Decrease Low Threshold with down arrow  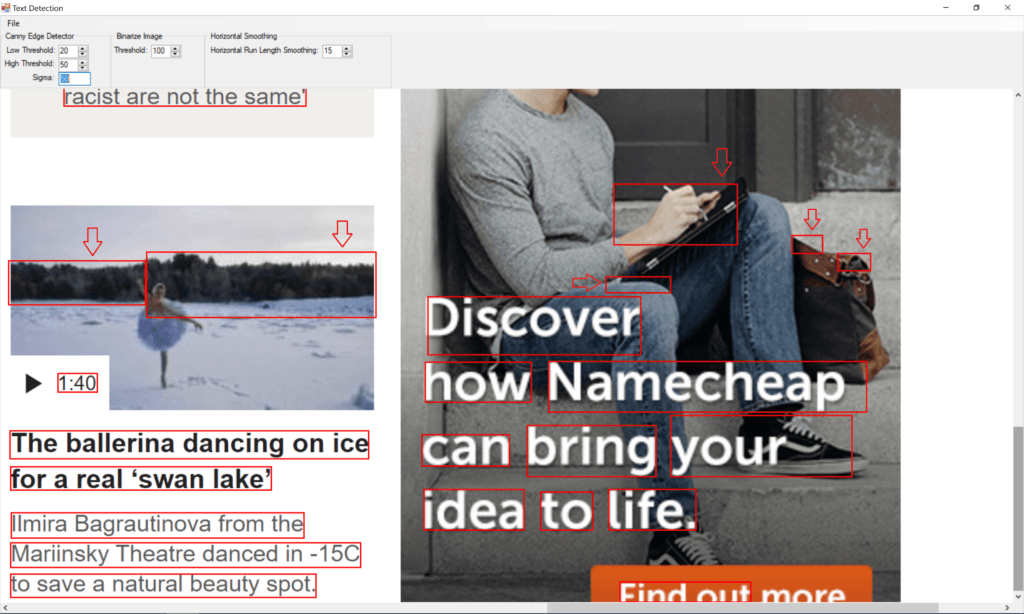(x=83, y=54)
